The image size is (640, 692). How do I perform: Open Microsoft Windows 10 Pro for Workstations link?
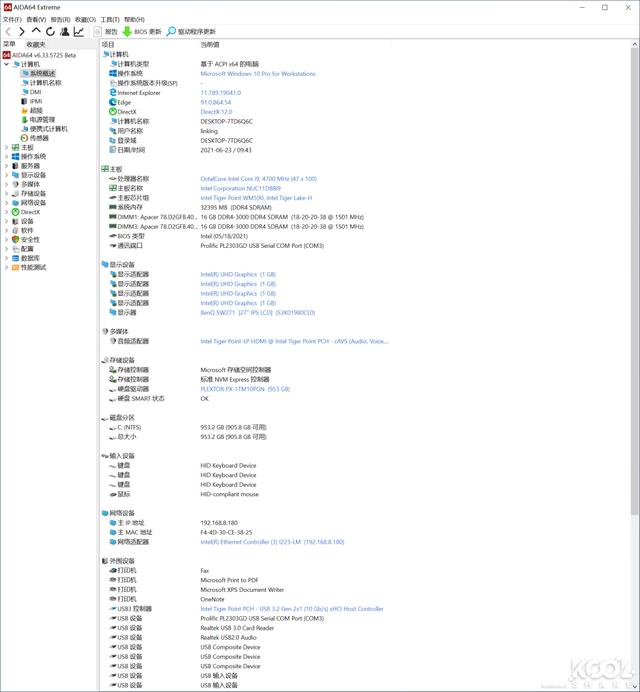(x=258, y=74)
